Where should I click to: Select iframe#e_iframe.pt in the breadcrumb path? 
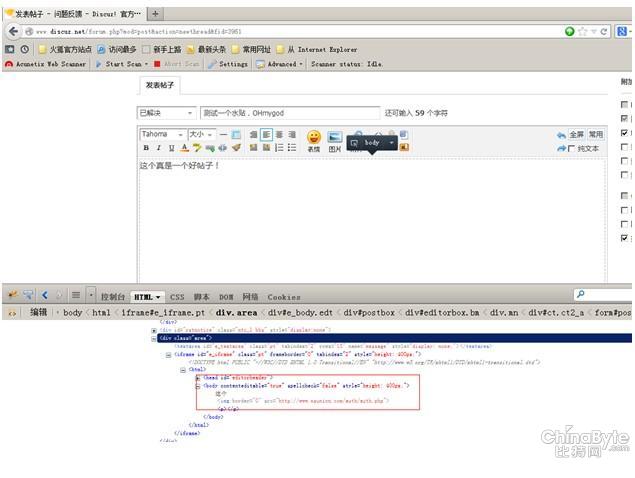point(163,313)
